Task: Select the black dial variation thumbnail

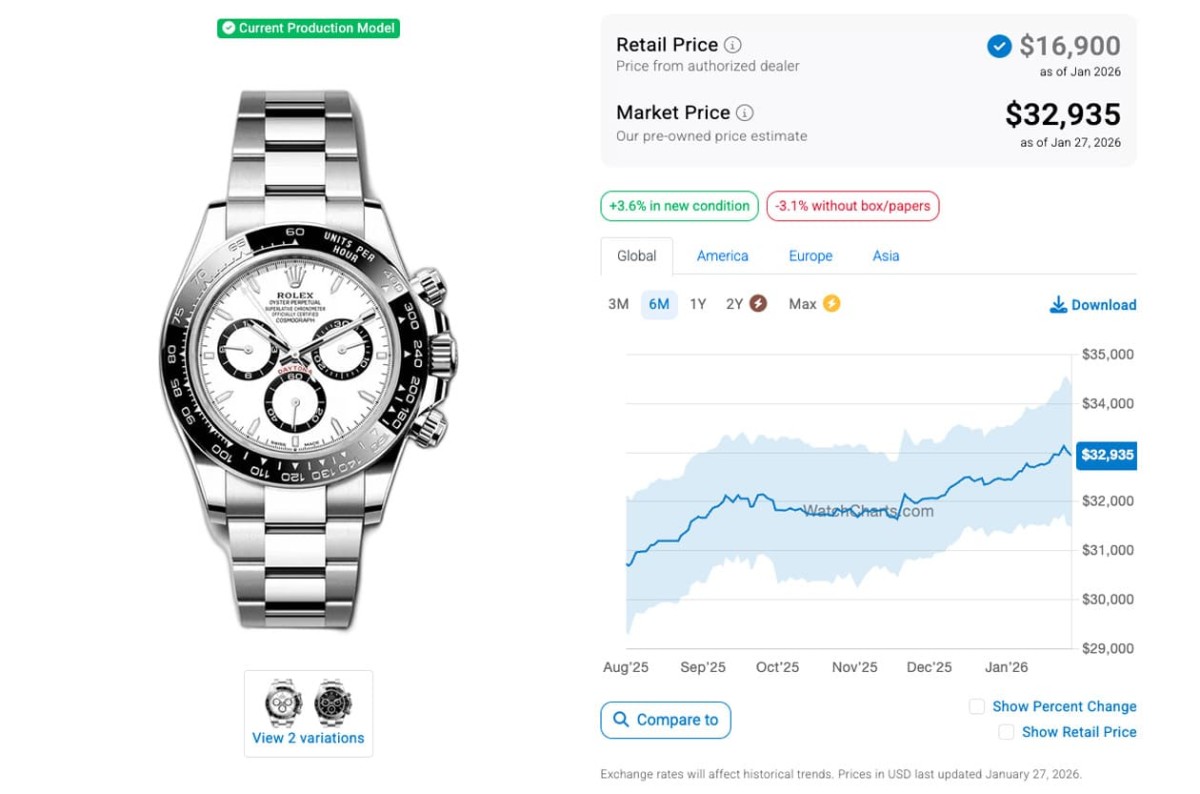Action: [333, 702]
